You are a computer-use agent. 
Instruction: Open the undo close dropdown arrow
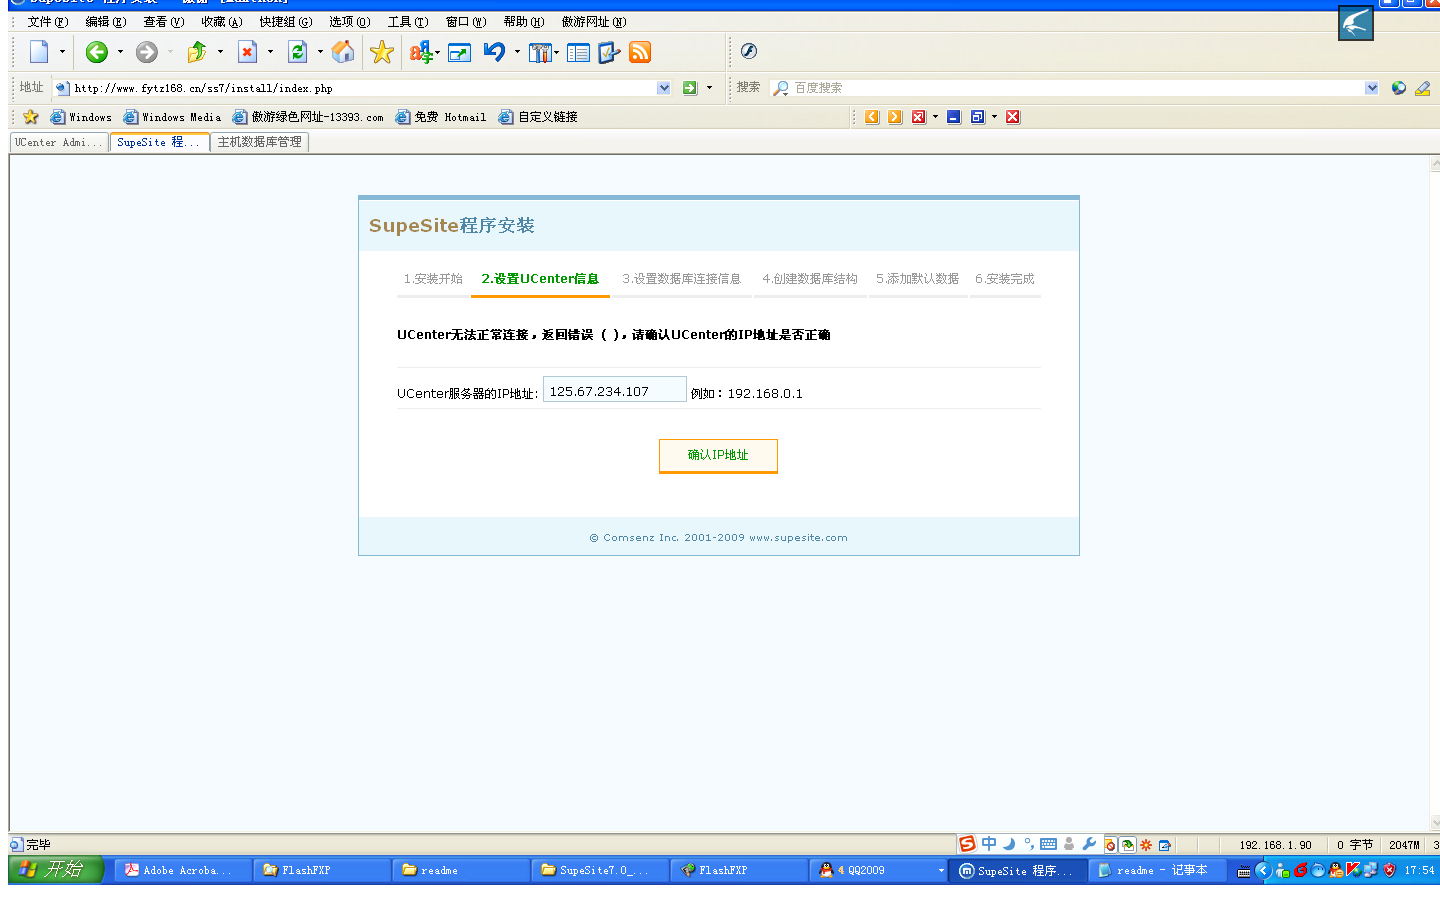pyautogui.click(x=517, y=52)
